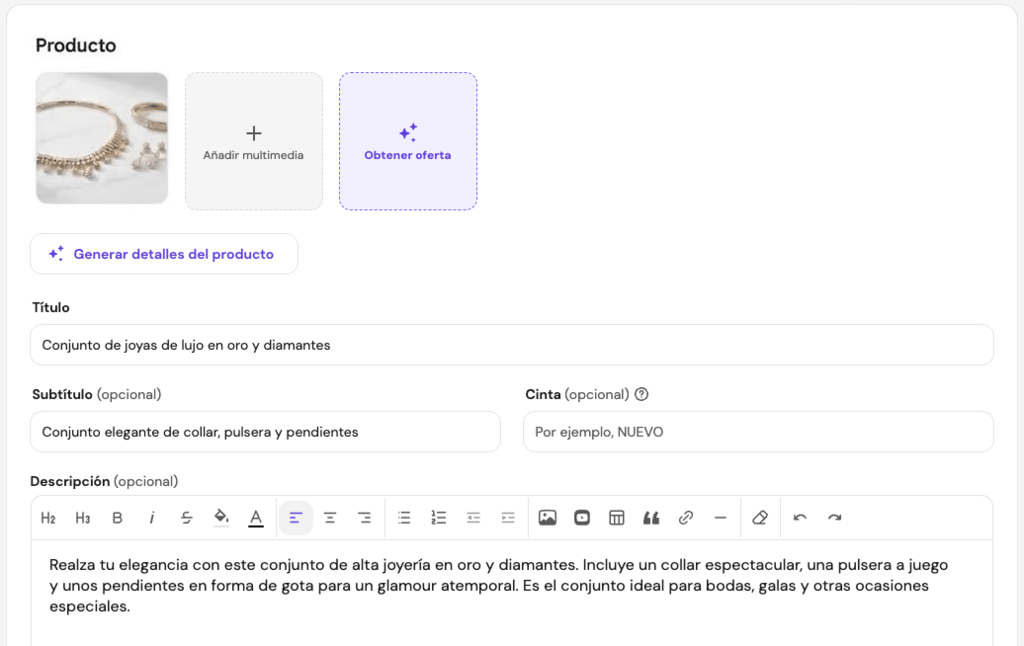Toggle bold formatting in description editor
This screenshot has height=646, width=1024.
[x=118, y=518]
